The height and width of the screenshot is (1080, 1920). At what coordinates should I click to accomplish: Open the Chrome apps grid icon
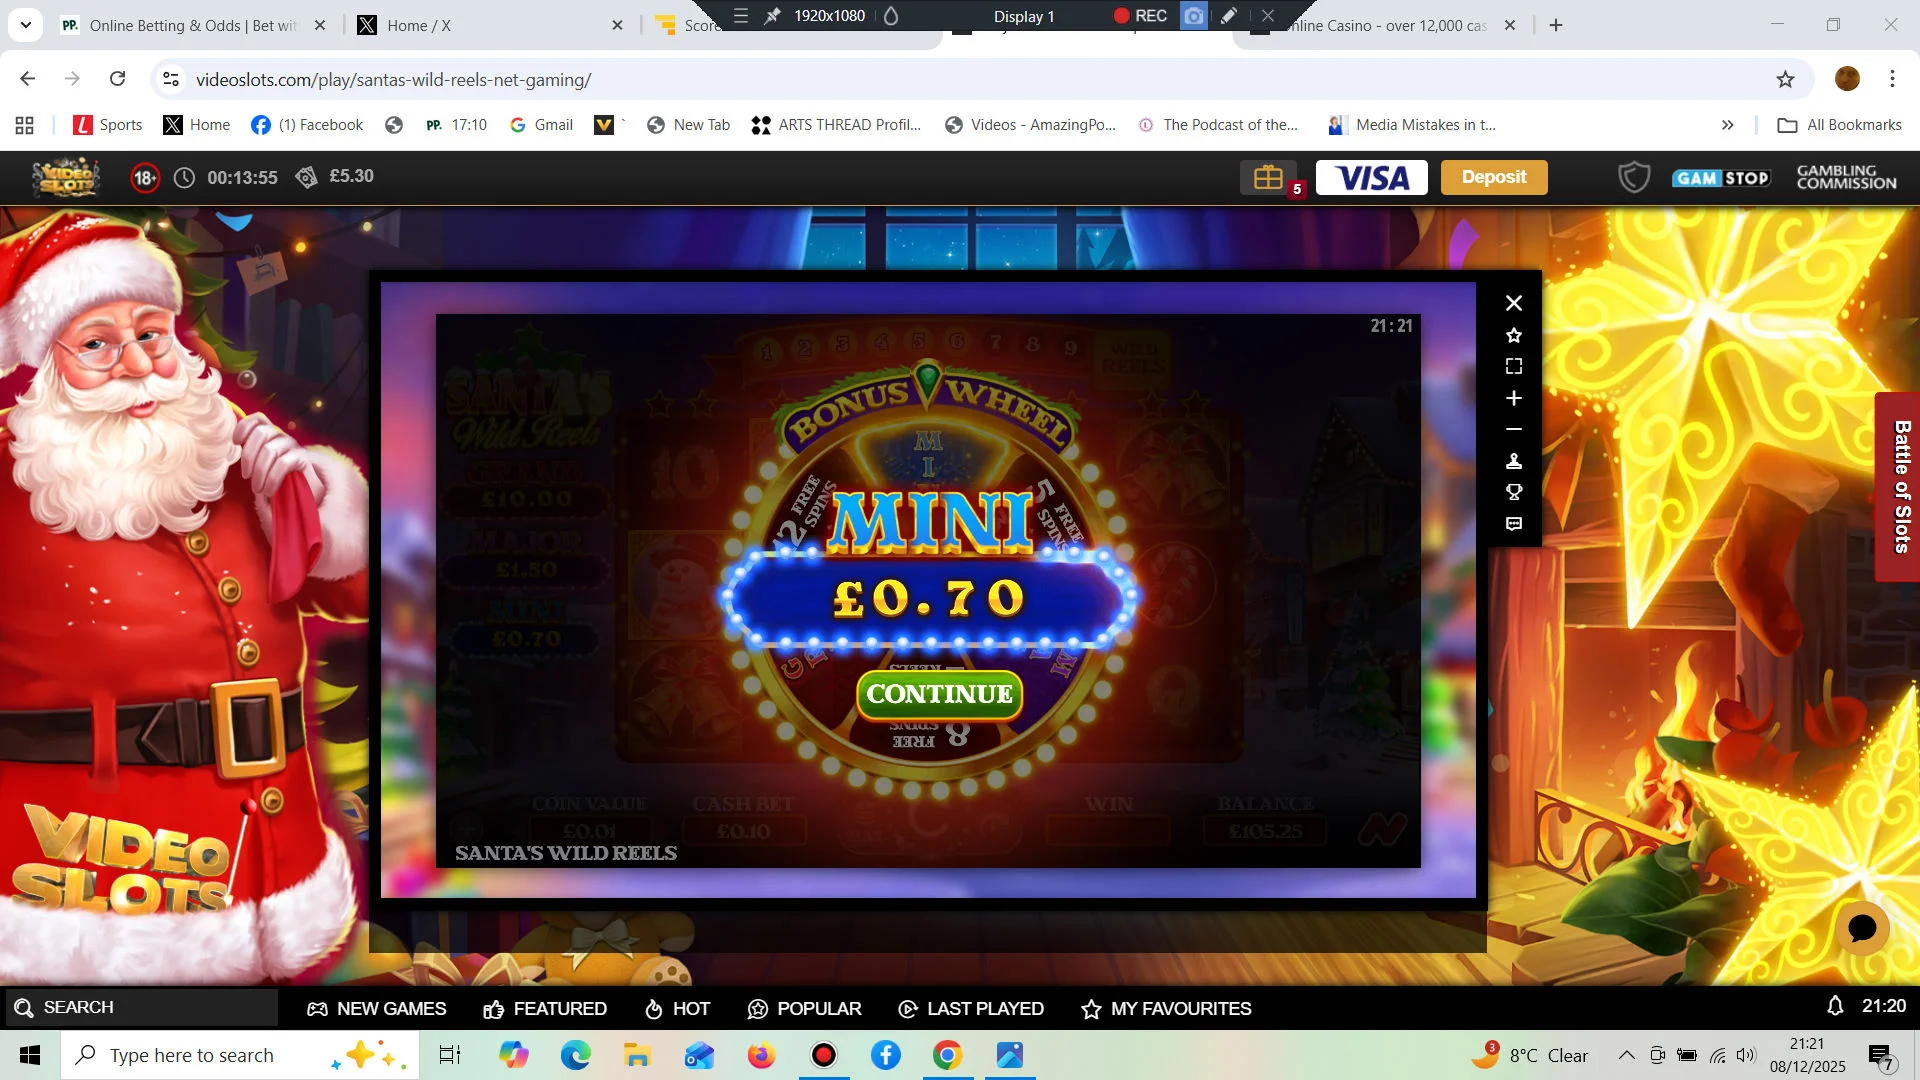tap(25, 125)
